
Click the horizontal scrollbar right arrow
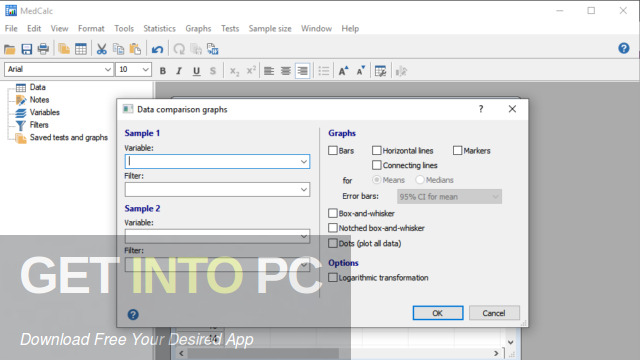[x=496, y=353]
